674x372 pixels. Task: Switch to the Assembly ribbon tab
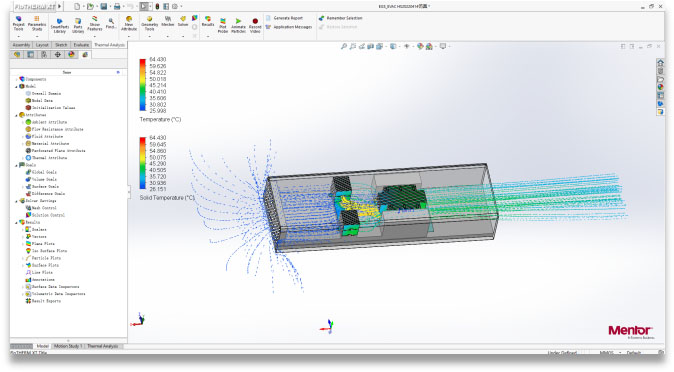click(x=21, y=45)
